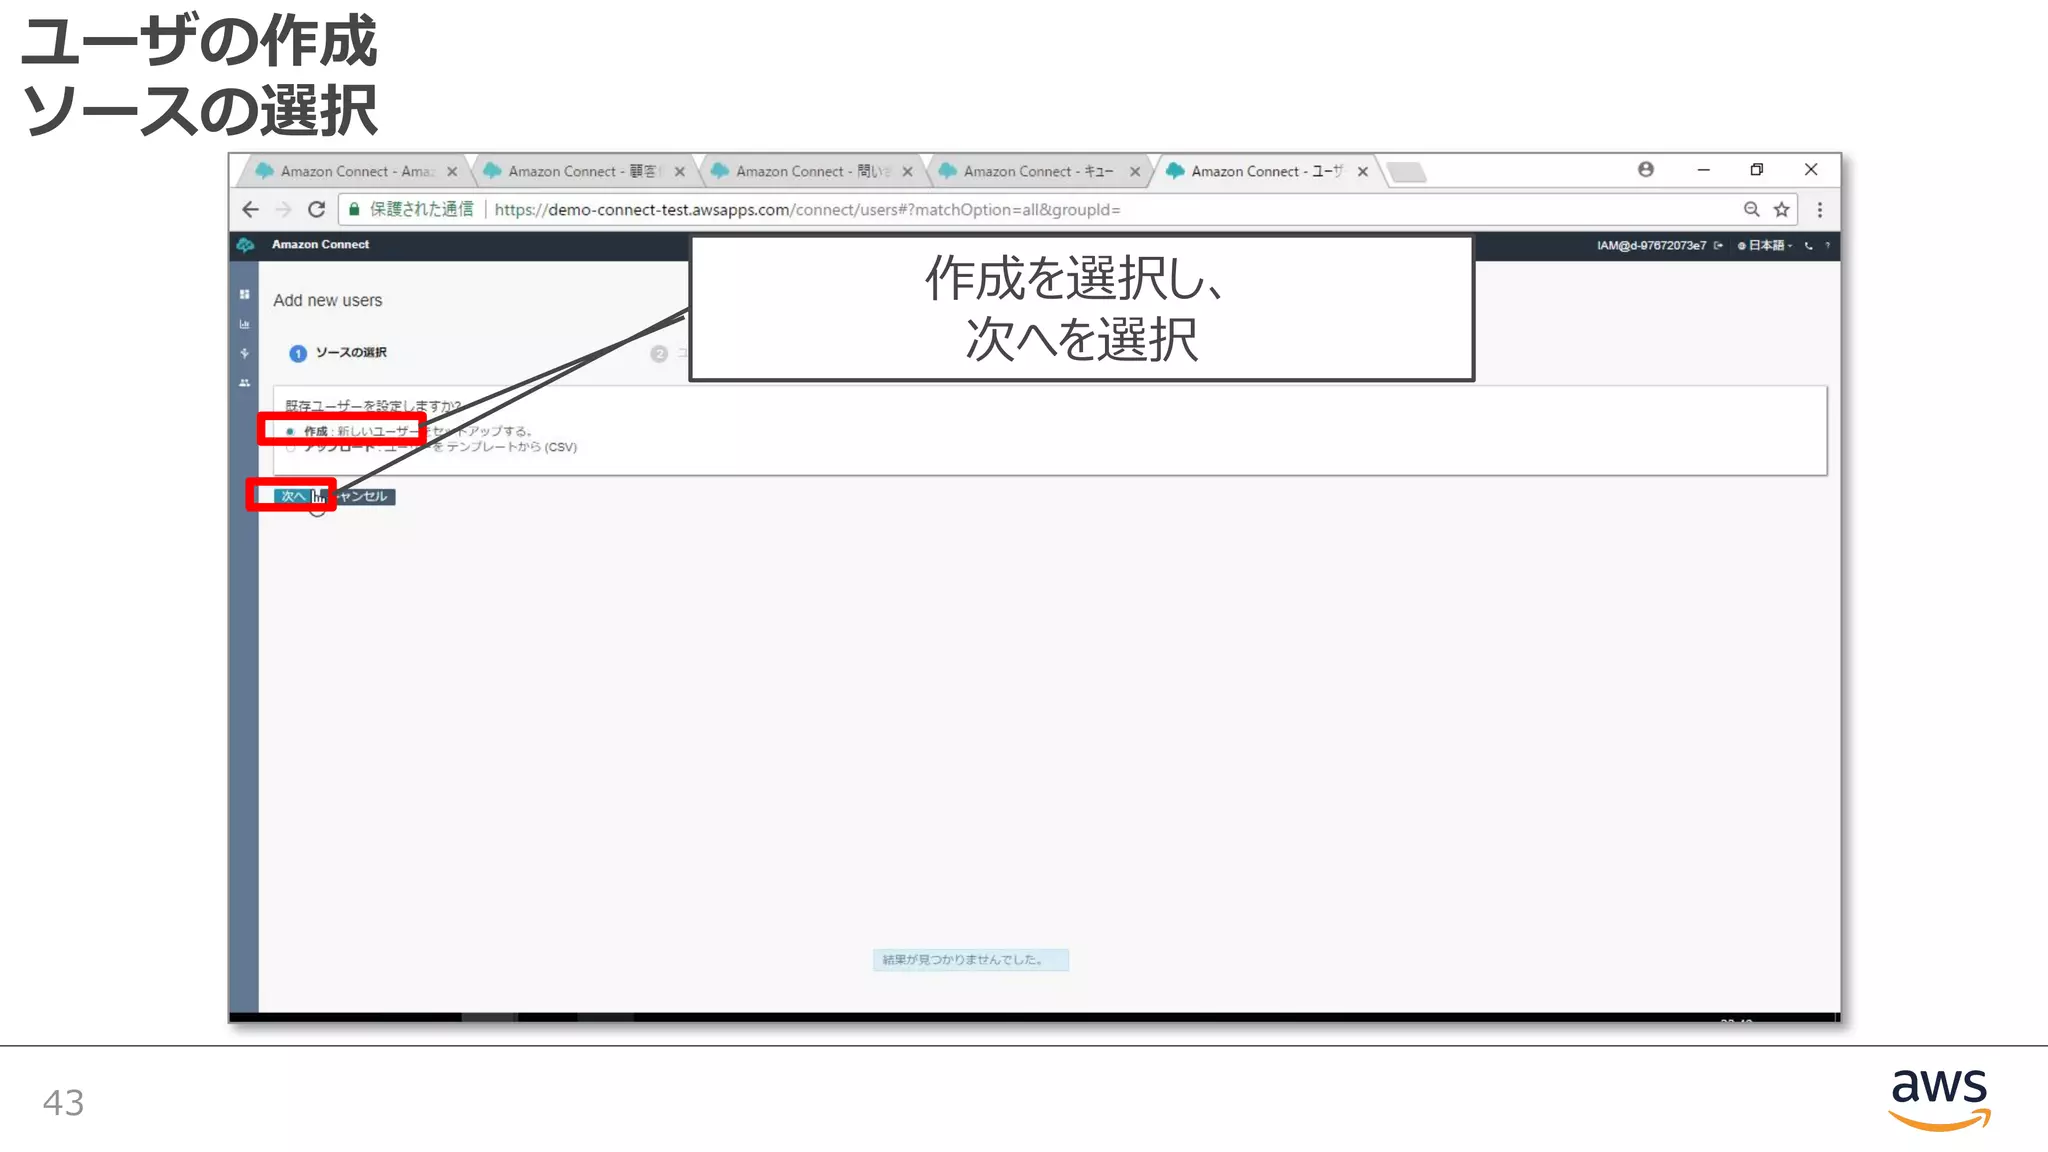The image size is (2048, 1152).
Task: Switch to the Amazon Connect キュー tab
Action: point(1036,172)
